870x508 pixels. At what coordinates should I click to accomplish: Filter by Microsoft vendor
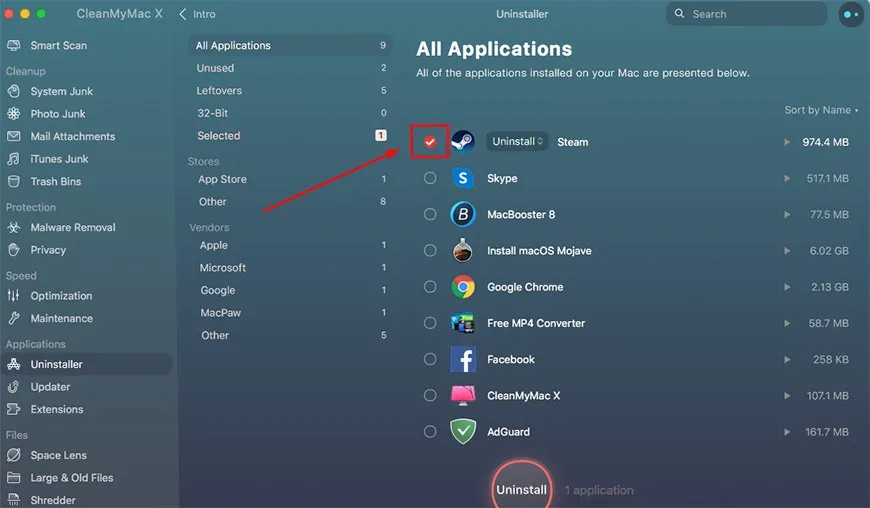click(290, 267)
